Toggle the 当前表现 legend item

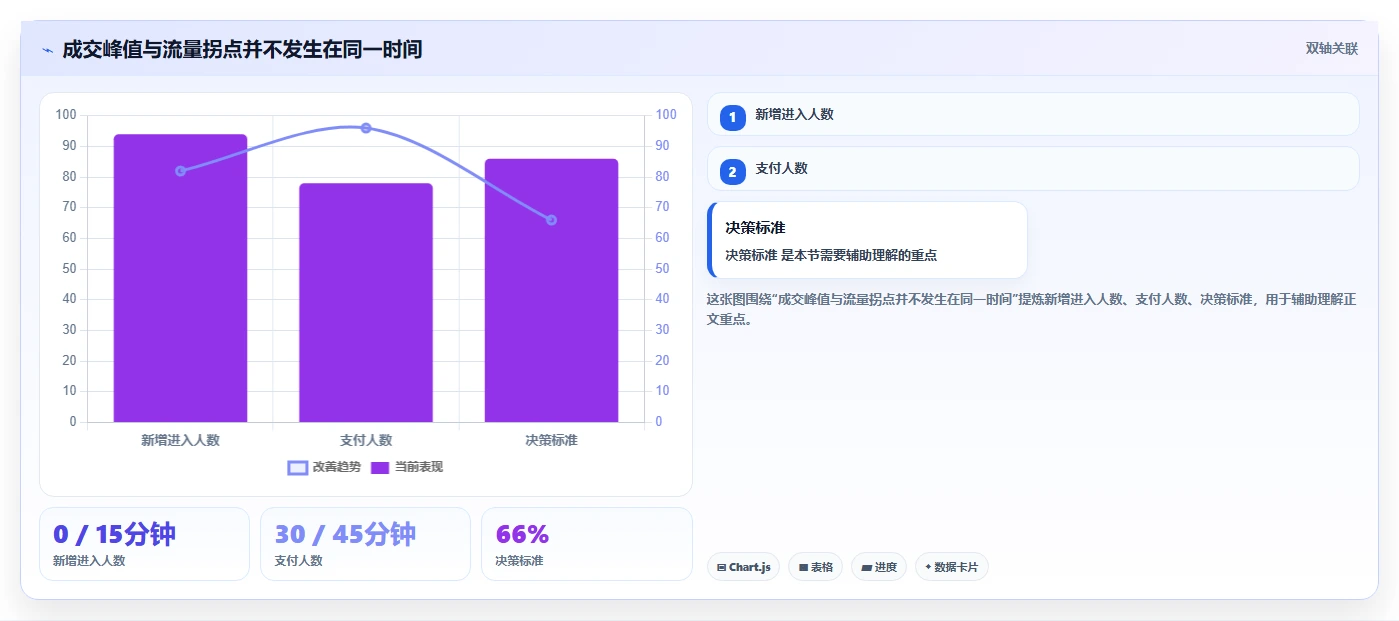[x=407, y=467]
